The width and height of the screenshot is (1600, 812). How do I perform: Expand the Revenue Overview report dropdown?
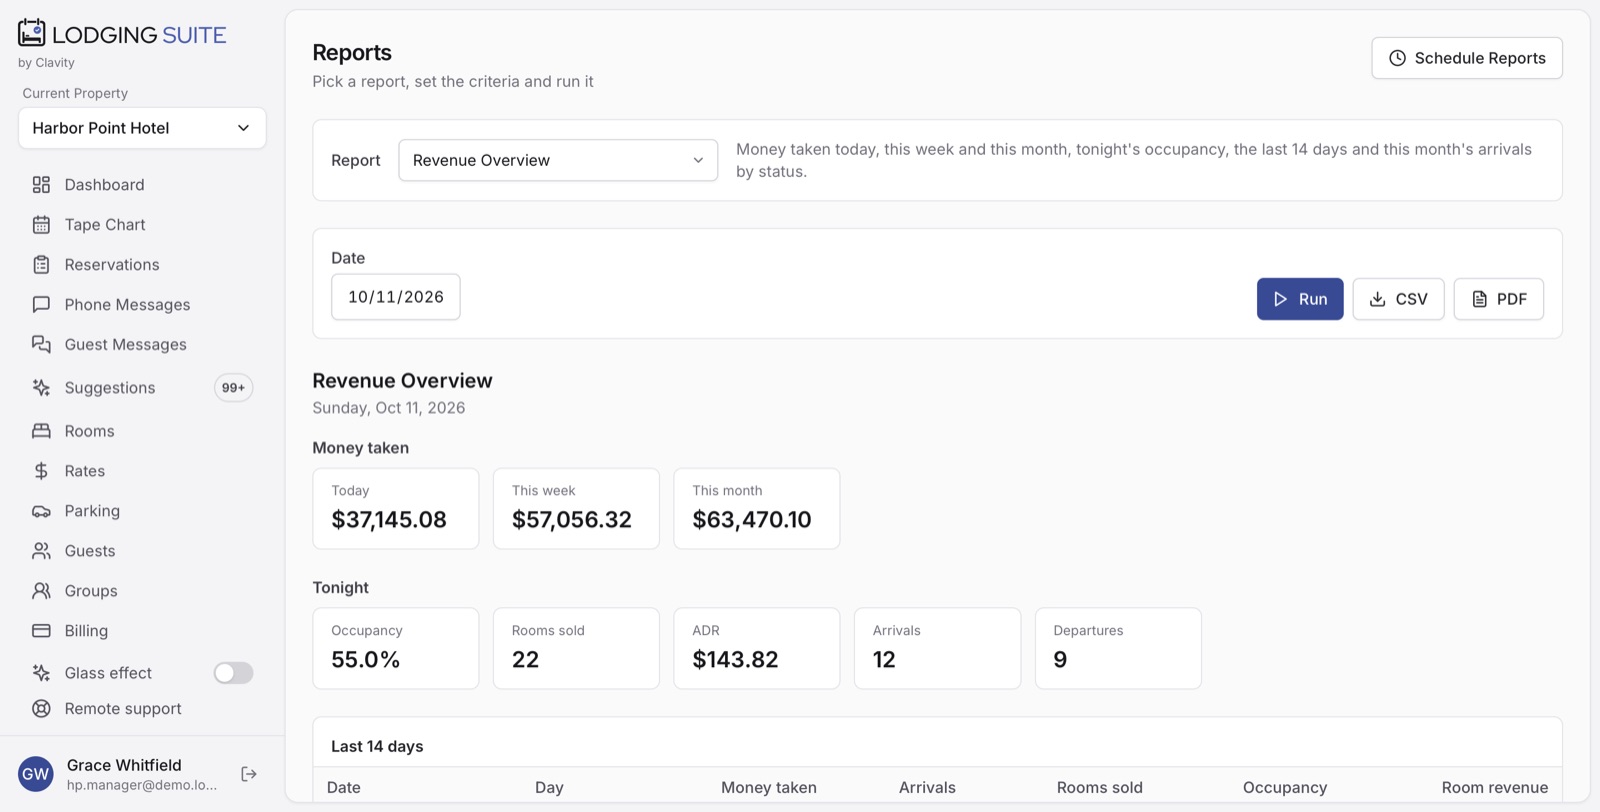[x=558, y=160]
